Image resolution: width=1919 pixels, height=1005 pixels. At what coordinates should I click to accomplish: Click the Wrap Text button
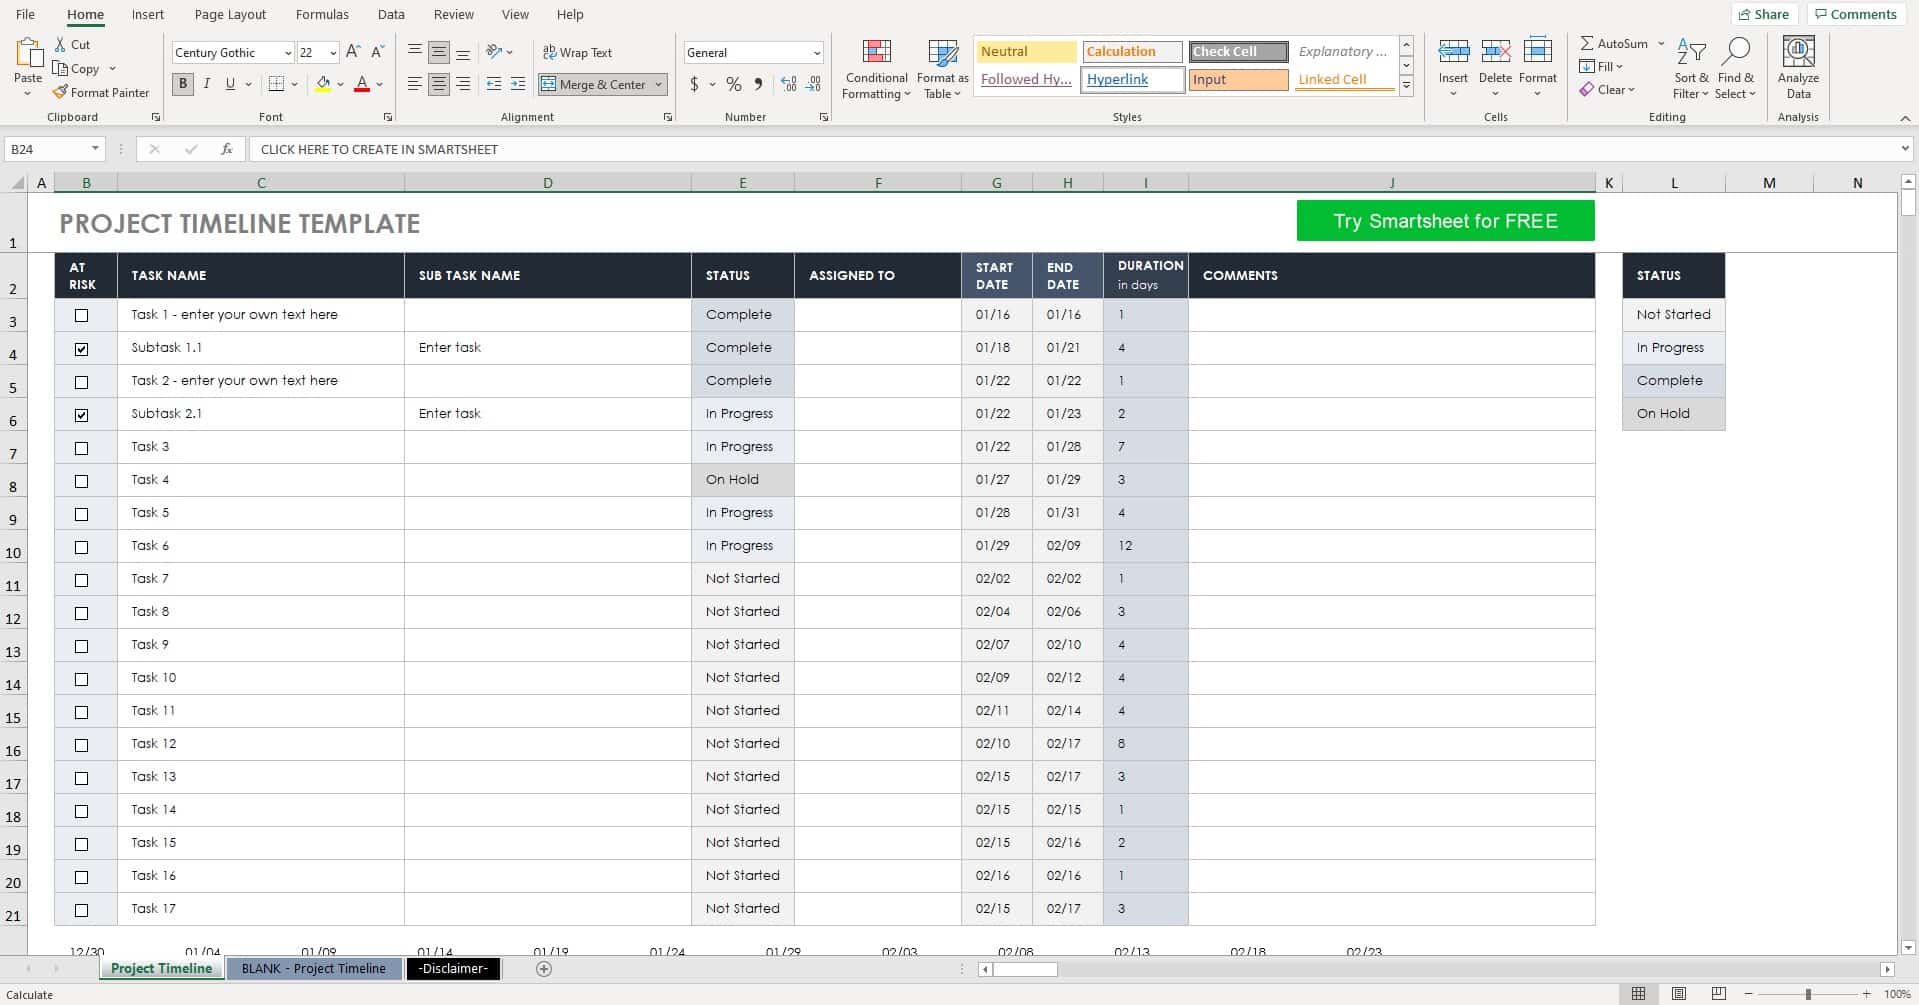[x=577, y=52]
